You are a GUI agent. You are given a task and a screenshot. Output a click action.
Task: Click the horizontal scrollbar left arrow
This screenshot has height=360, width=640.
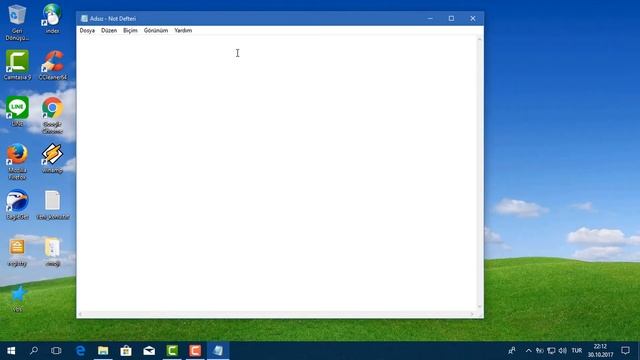80,314
